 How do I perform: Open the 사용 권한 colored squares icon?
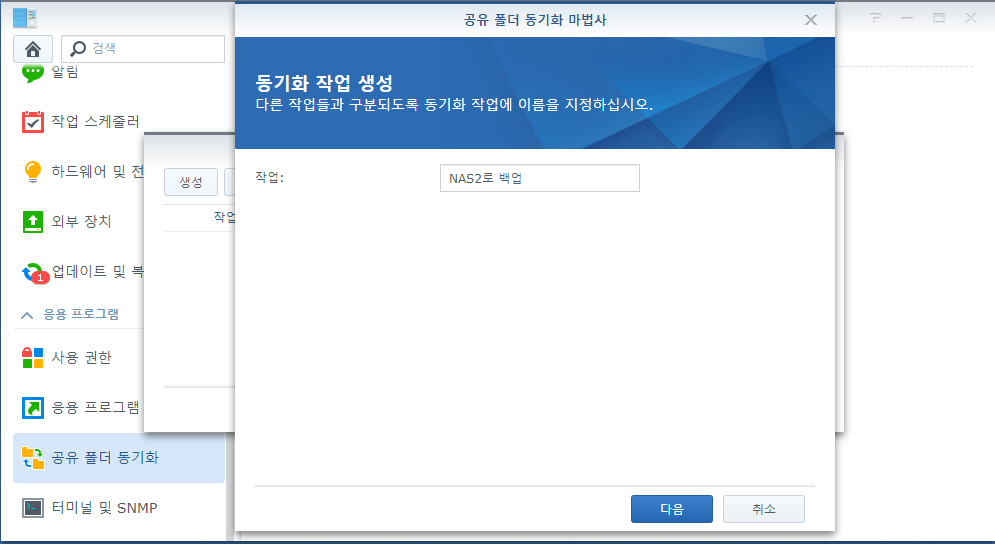pyautogui.click(x=32, y=358)
